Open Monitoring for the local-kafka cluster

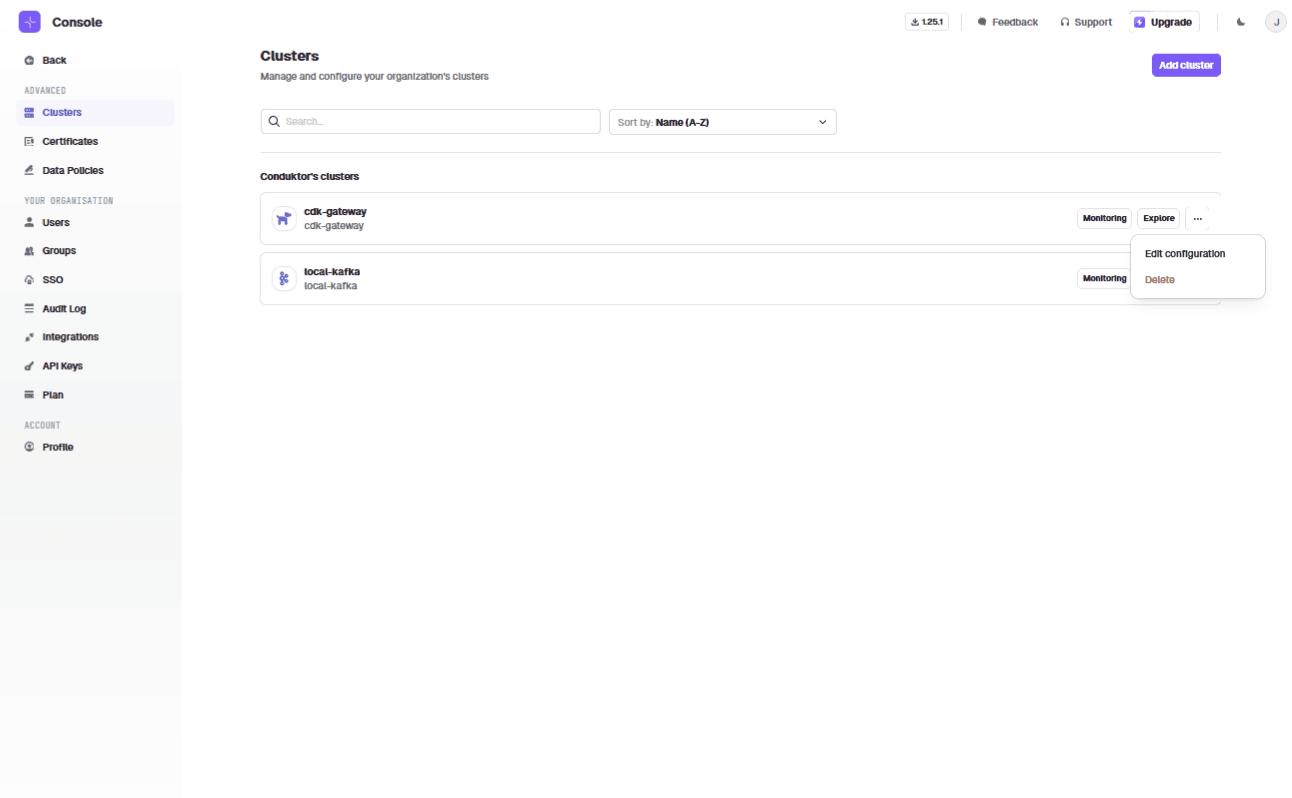1104,278
